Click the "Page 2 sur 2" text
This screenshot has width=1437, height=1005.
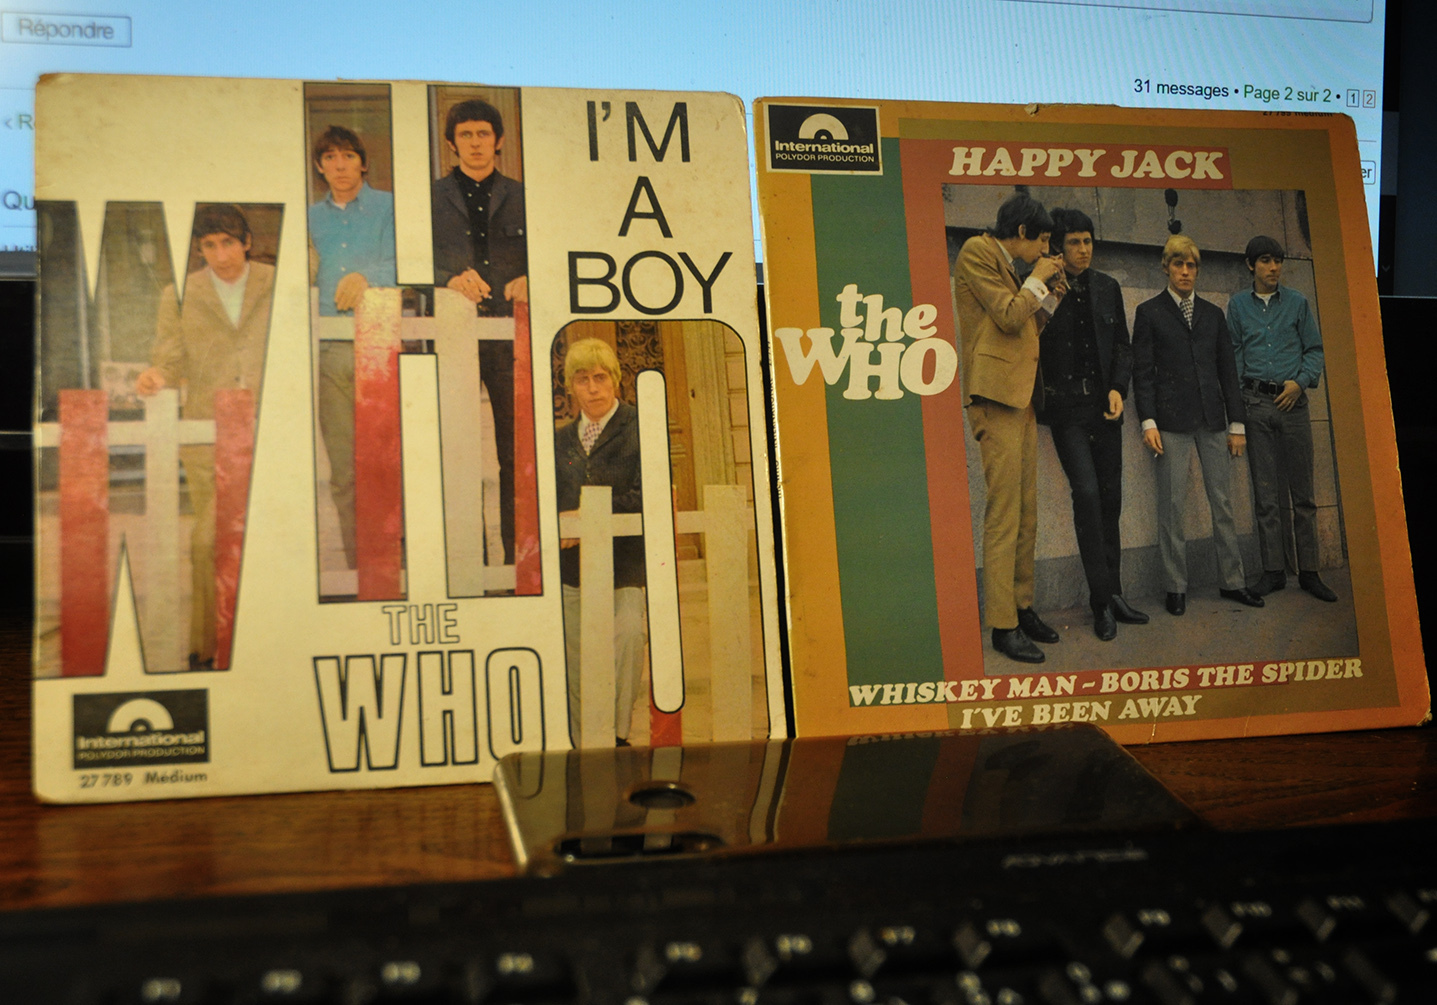coord(1287,94)
